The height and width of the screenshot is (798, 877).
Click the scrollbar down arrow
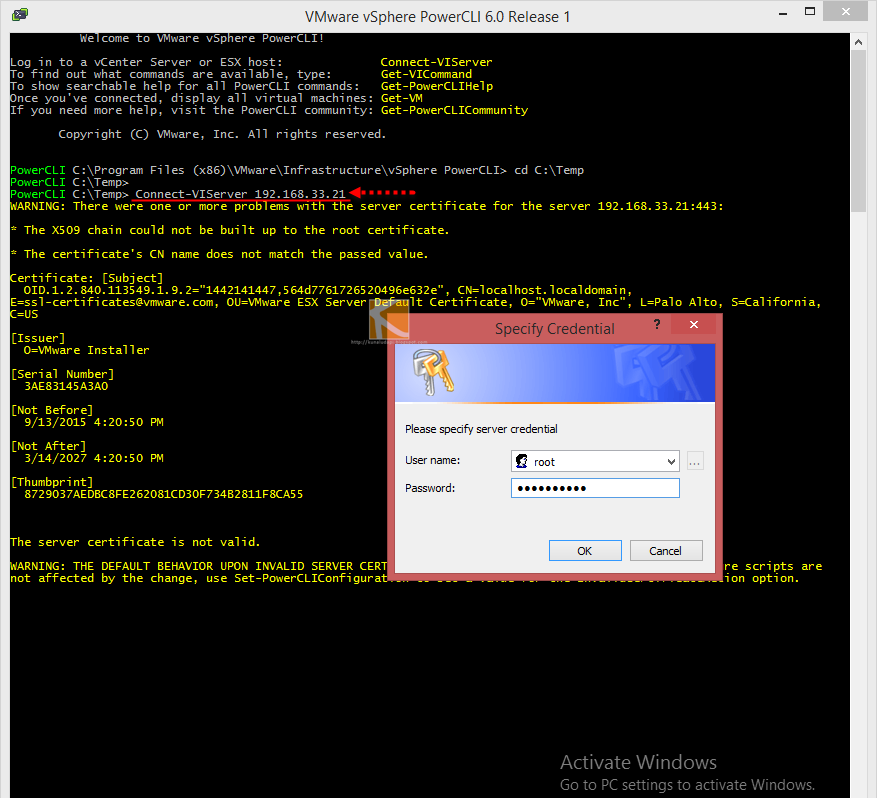pyautogui.click(x=858, y=789)
